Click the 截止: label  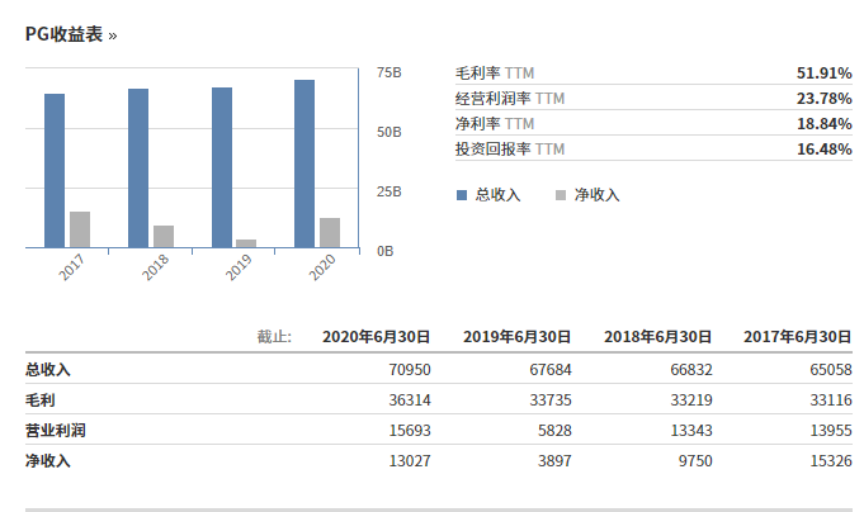(x=274, y=337)
